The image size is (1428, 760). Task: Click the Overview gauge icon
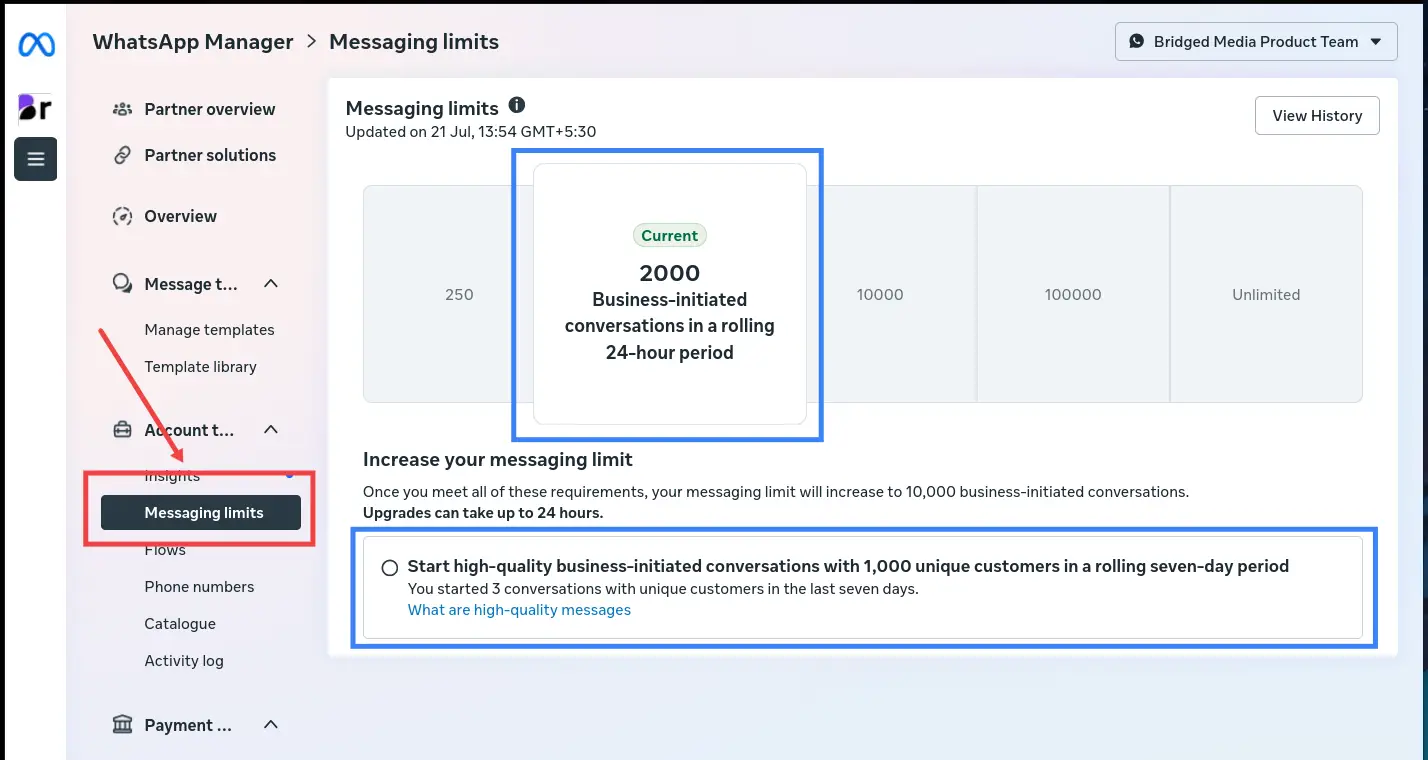click(122, 216)
